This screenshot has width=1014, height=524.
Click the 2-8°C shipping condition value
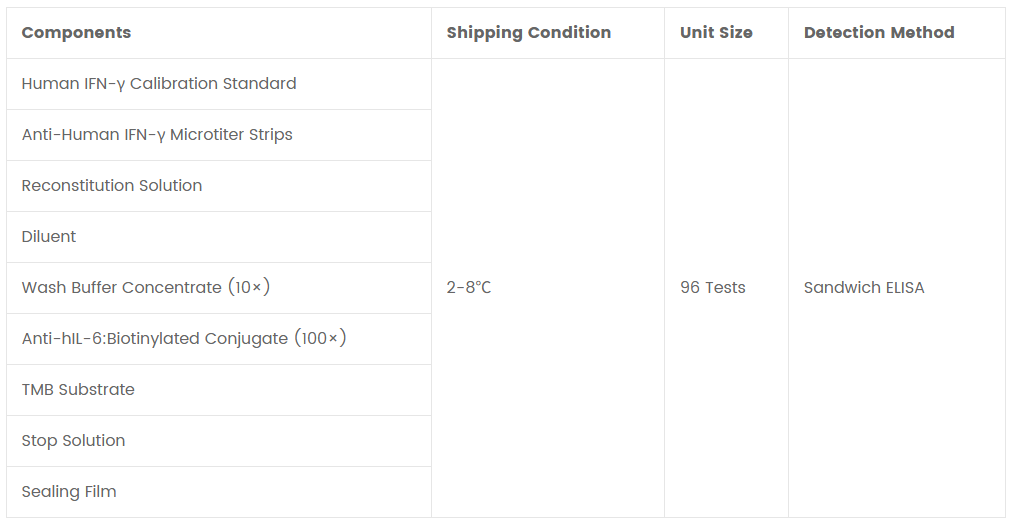469,288
